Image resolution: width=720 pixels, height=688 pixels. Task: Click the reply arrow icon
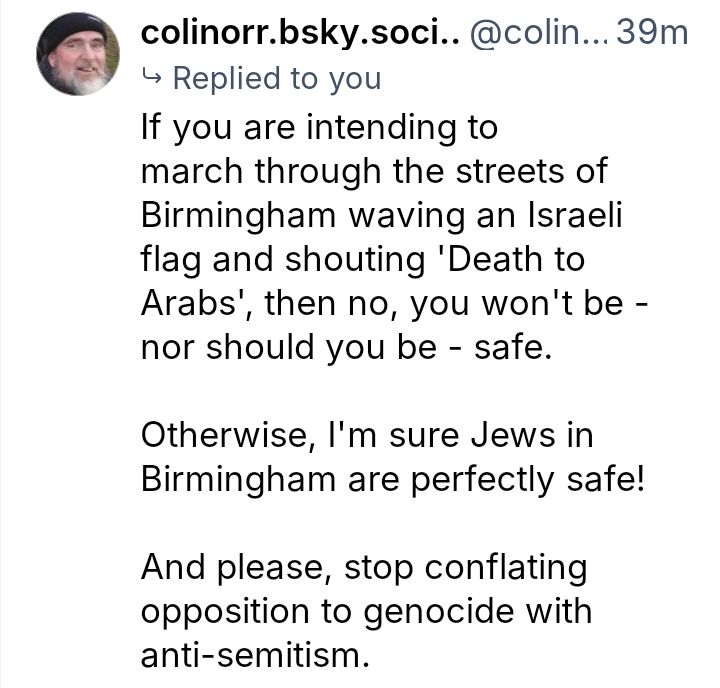153,78
